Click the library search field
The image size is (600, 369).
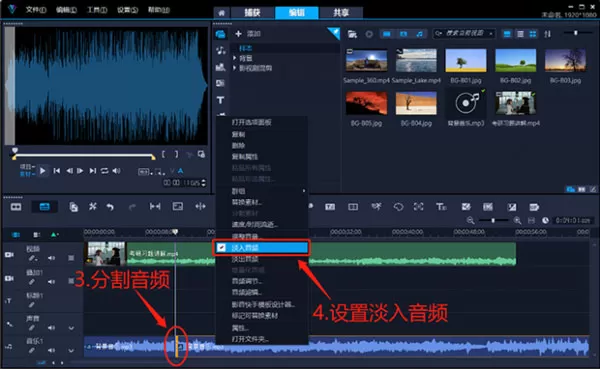[464, 34]
